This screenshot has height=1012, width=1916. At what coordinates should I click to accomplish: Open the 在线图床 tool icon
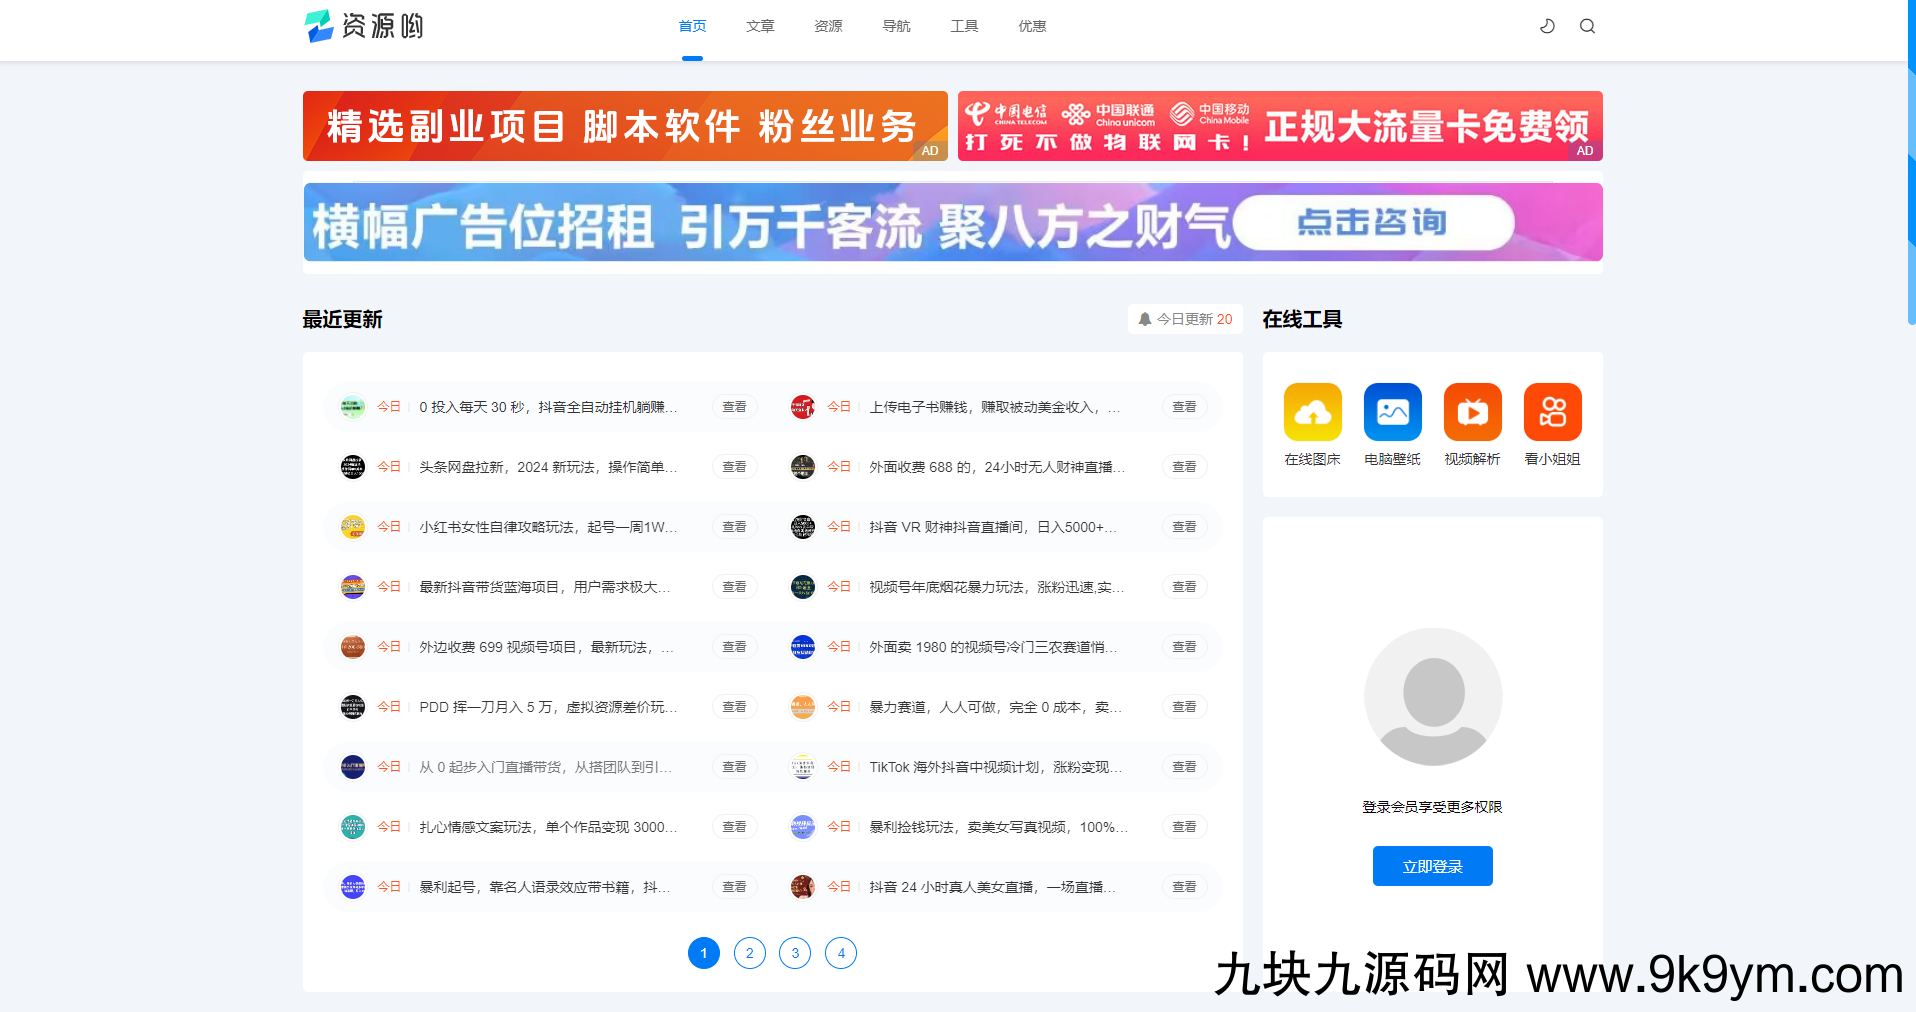click(x=1312, y=411)
